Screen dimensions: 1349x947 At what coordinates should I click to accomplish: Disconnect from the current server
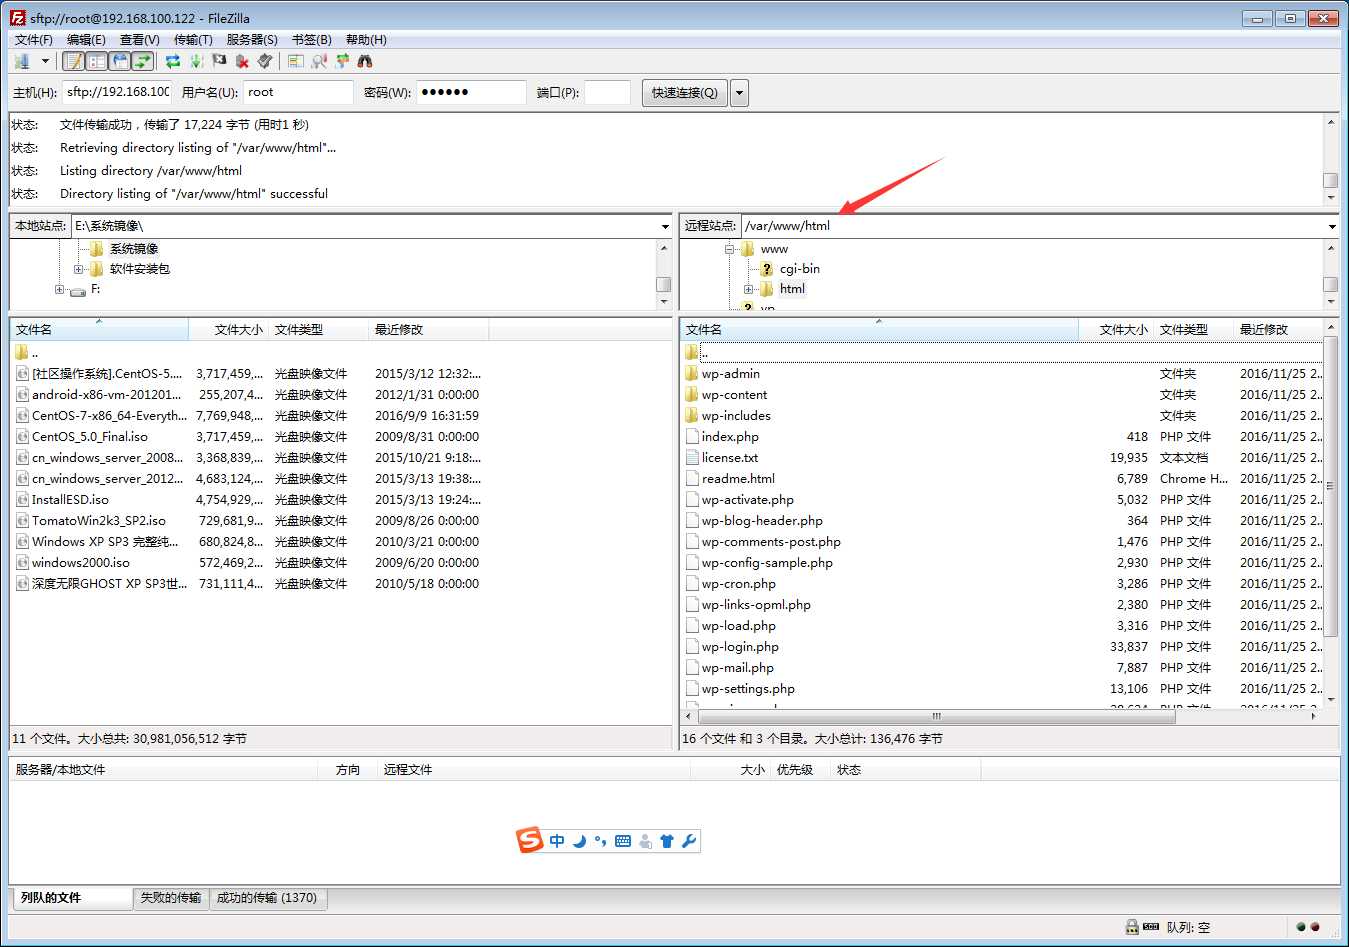(x=242, y=62)
